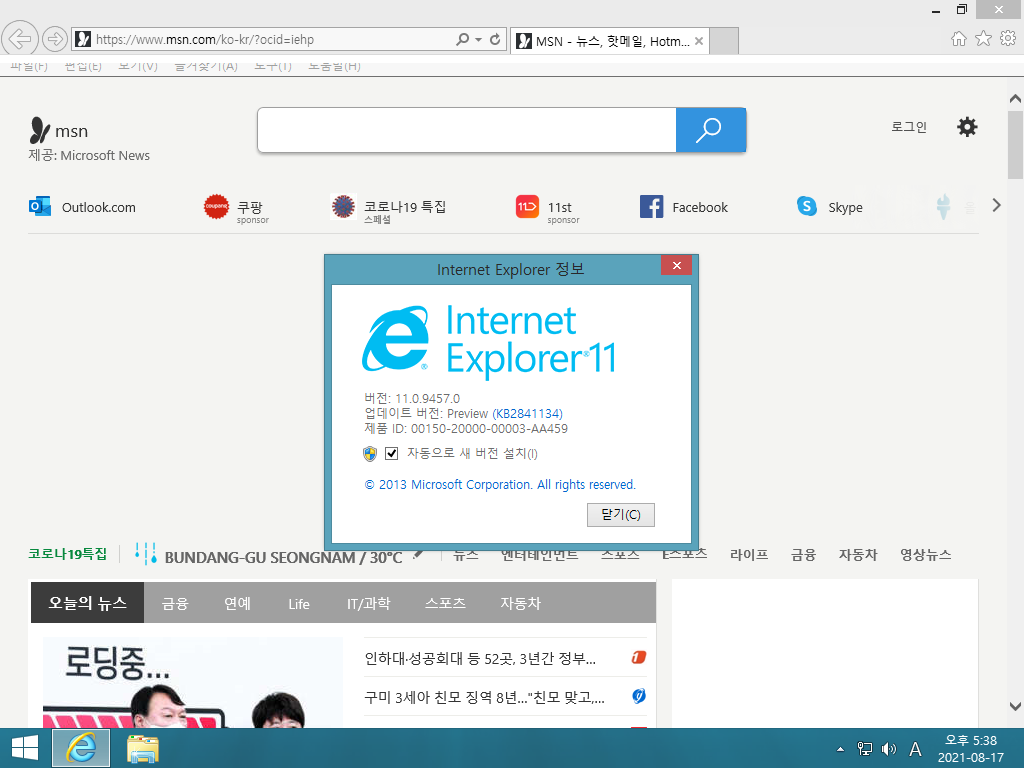The image size is (1024, 768).
Task: Refresh the page with the reload icon
Action: point(495,39)
